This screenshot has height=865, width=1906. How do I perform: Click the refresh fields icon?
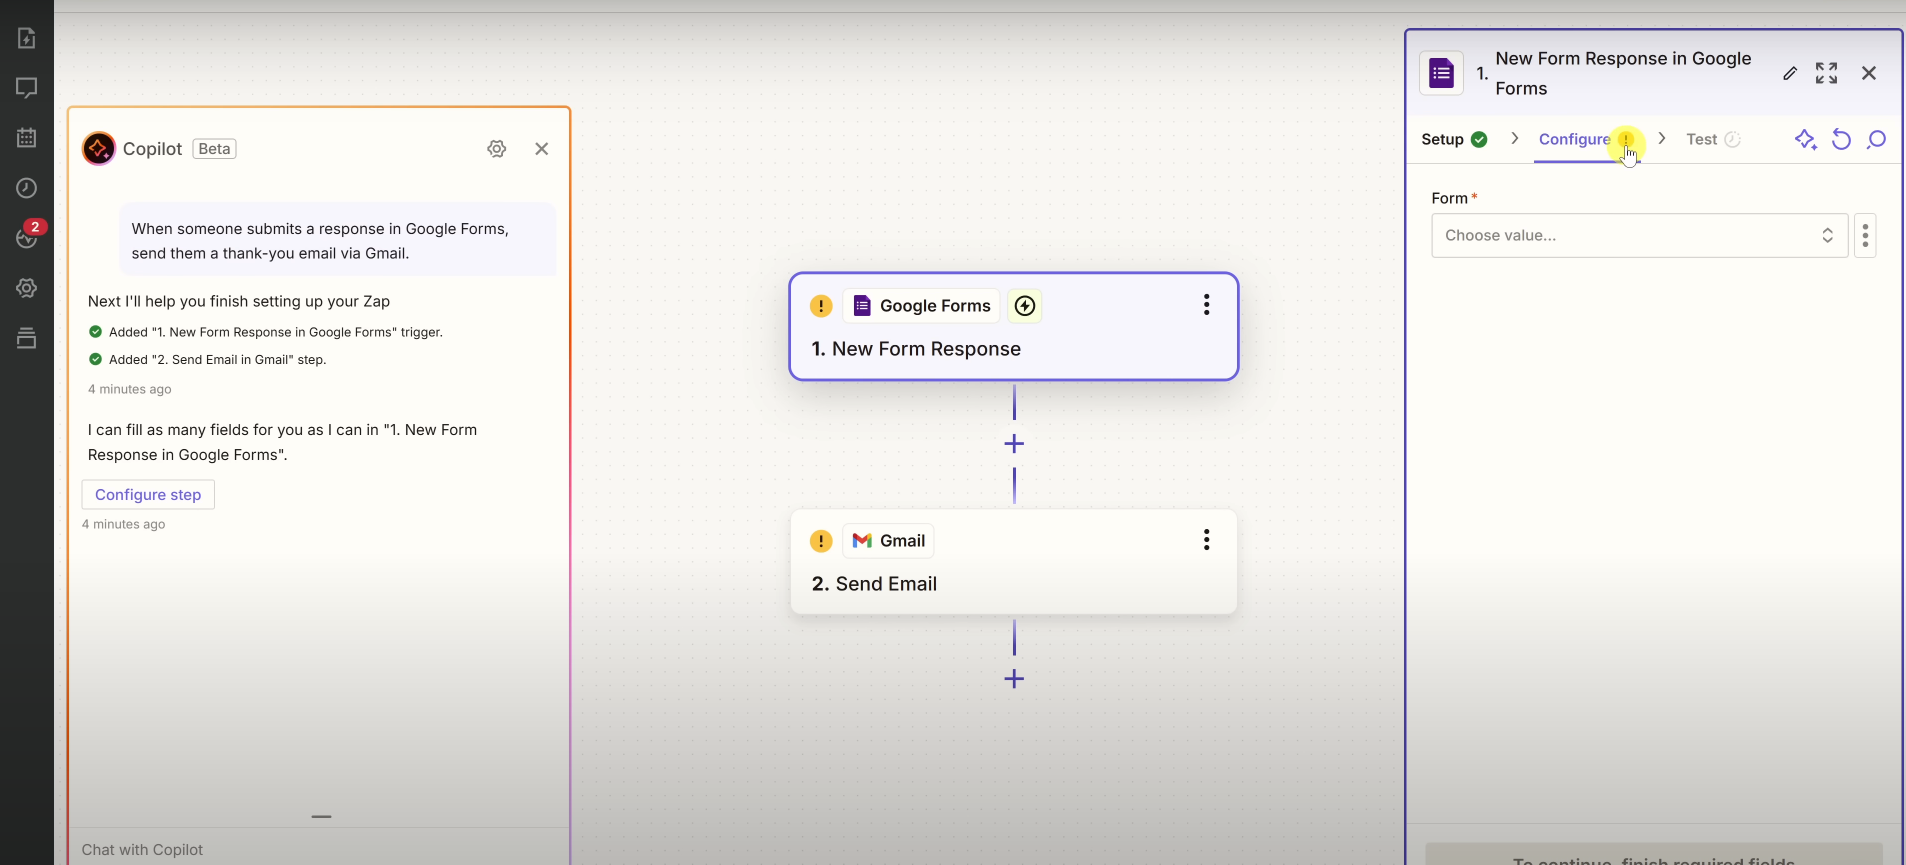point(1841,139)
